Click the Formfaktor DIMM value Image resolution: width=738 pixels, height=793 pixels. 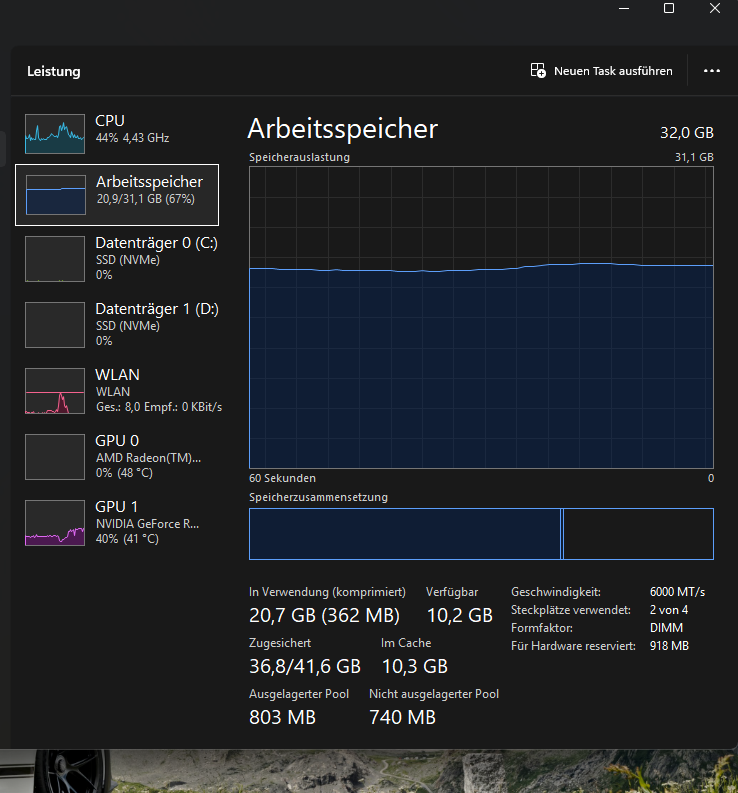(666, 628)
